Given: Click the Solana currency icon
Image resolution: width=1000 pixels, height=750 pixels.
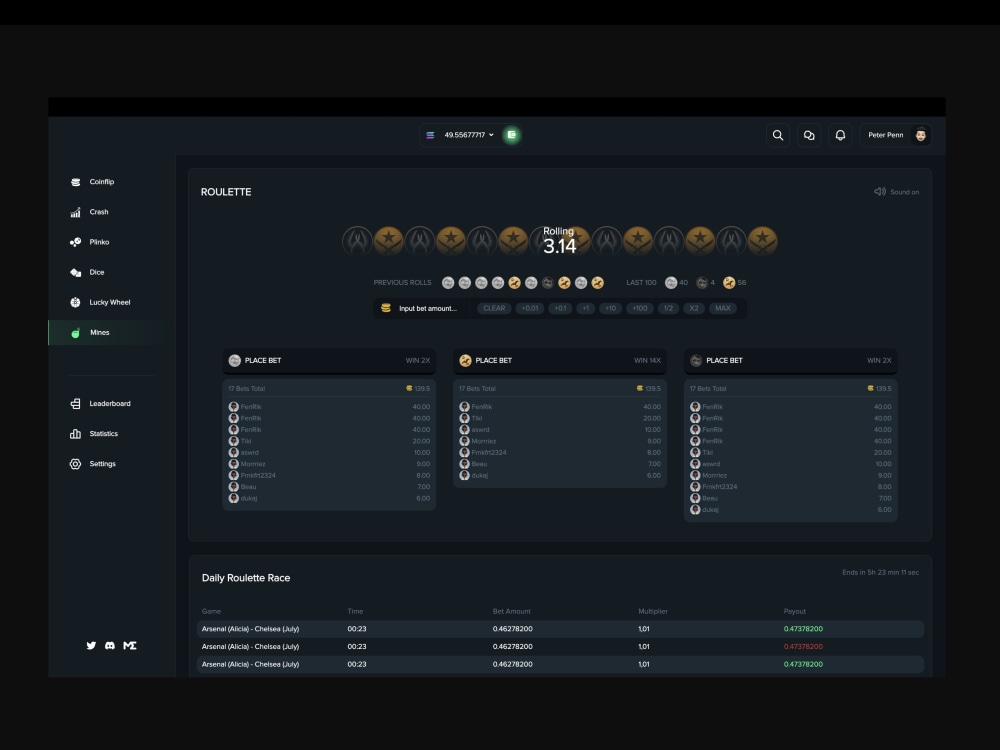Looking at the screenshot, I should click(430, 135).
